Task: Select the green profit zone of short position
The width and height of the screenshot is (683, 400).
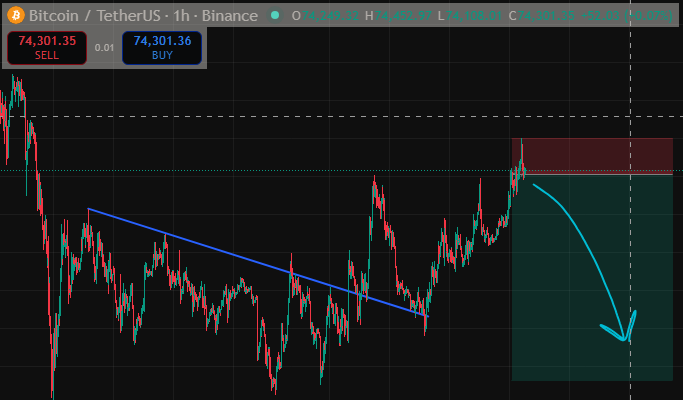Action: pyautogui.click(x=592, y=278)
